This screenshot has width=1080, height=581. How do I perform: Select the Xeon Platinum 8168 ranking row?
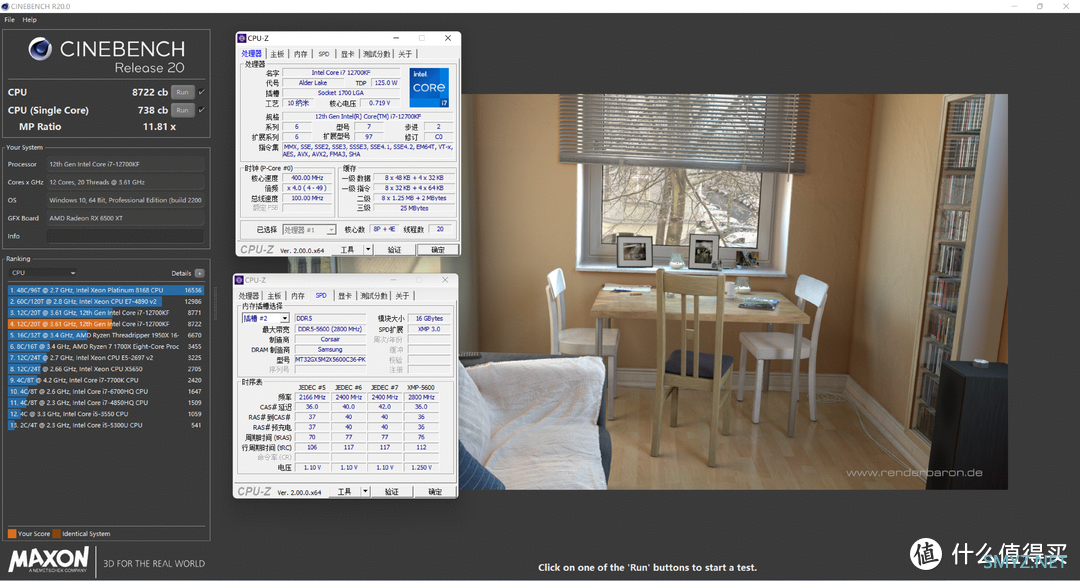pos(106,290)
